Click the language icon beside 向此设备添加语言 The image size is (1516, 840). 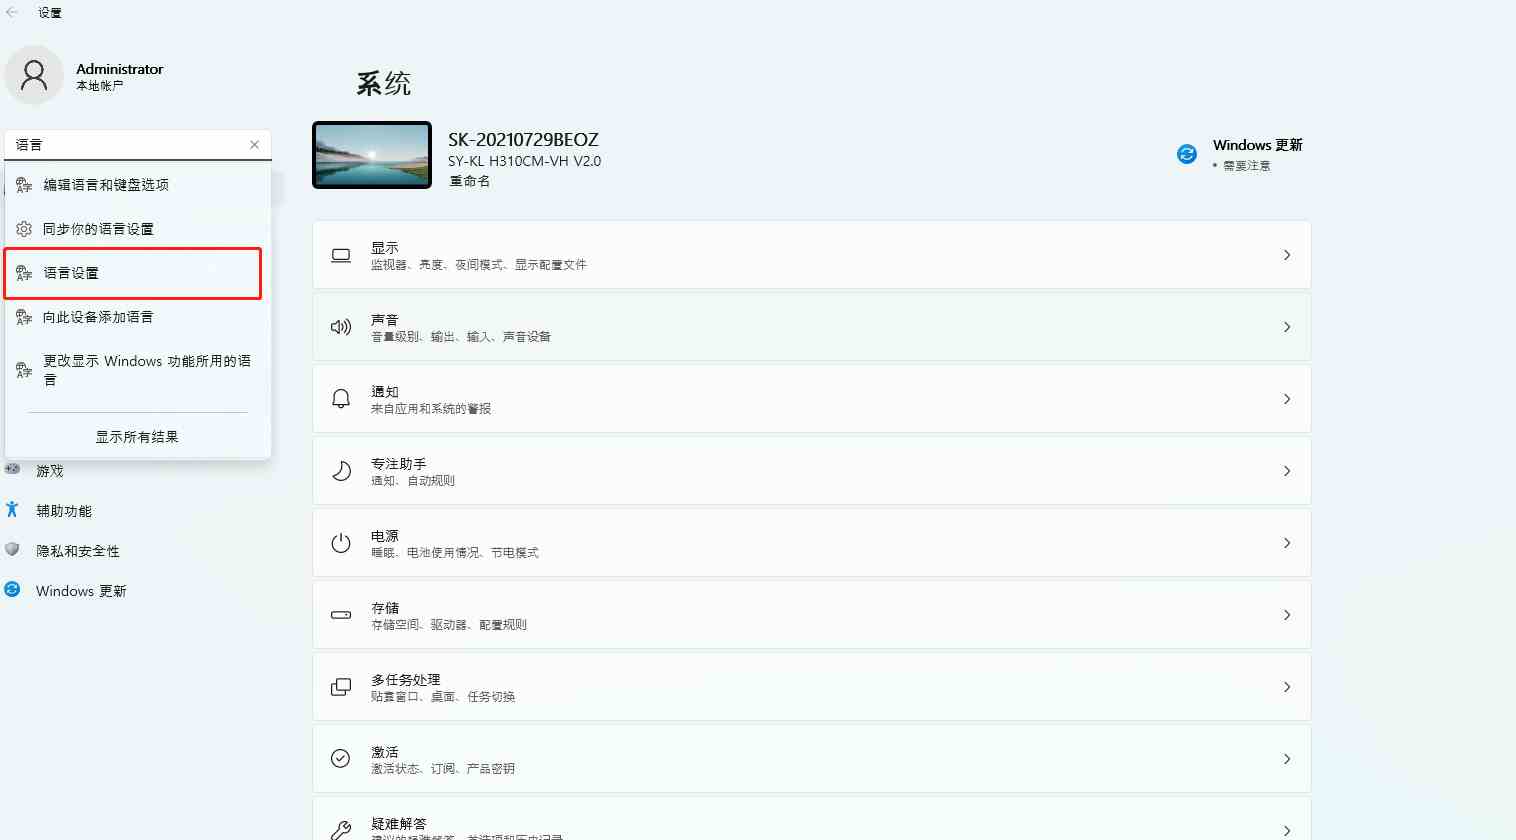tap(24, 317)
